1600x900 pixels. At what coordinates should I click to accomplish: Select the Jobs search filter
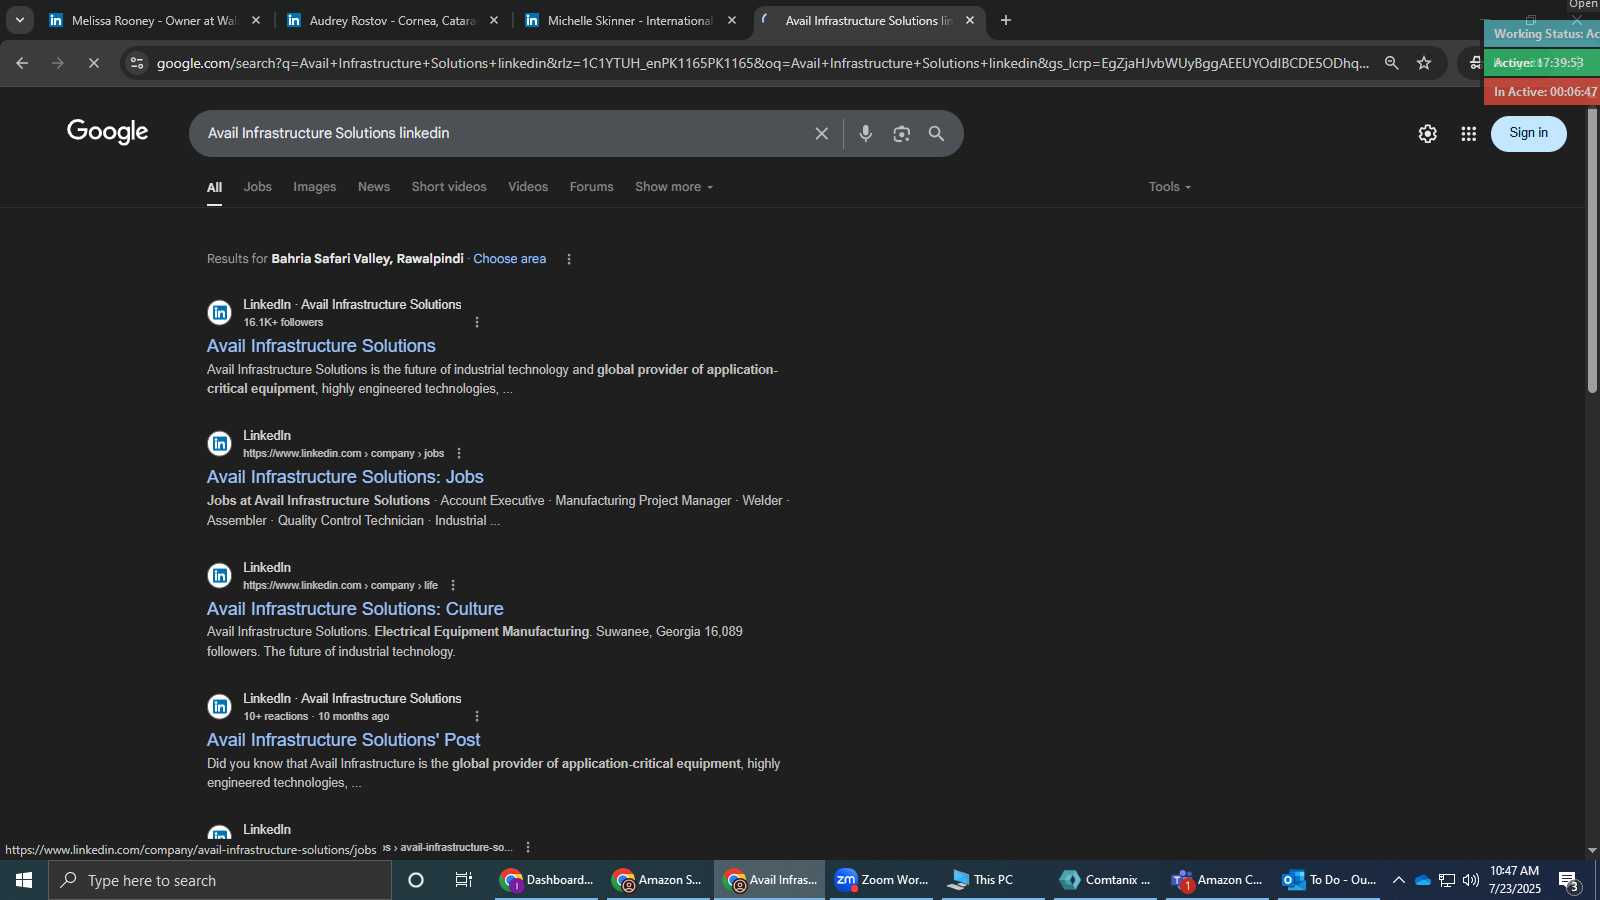(x=258, y=187)
